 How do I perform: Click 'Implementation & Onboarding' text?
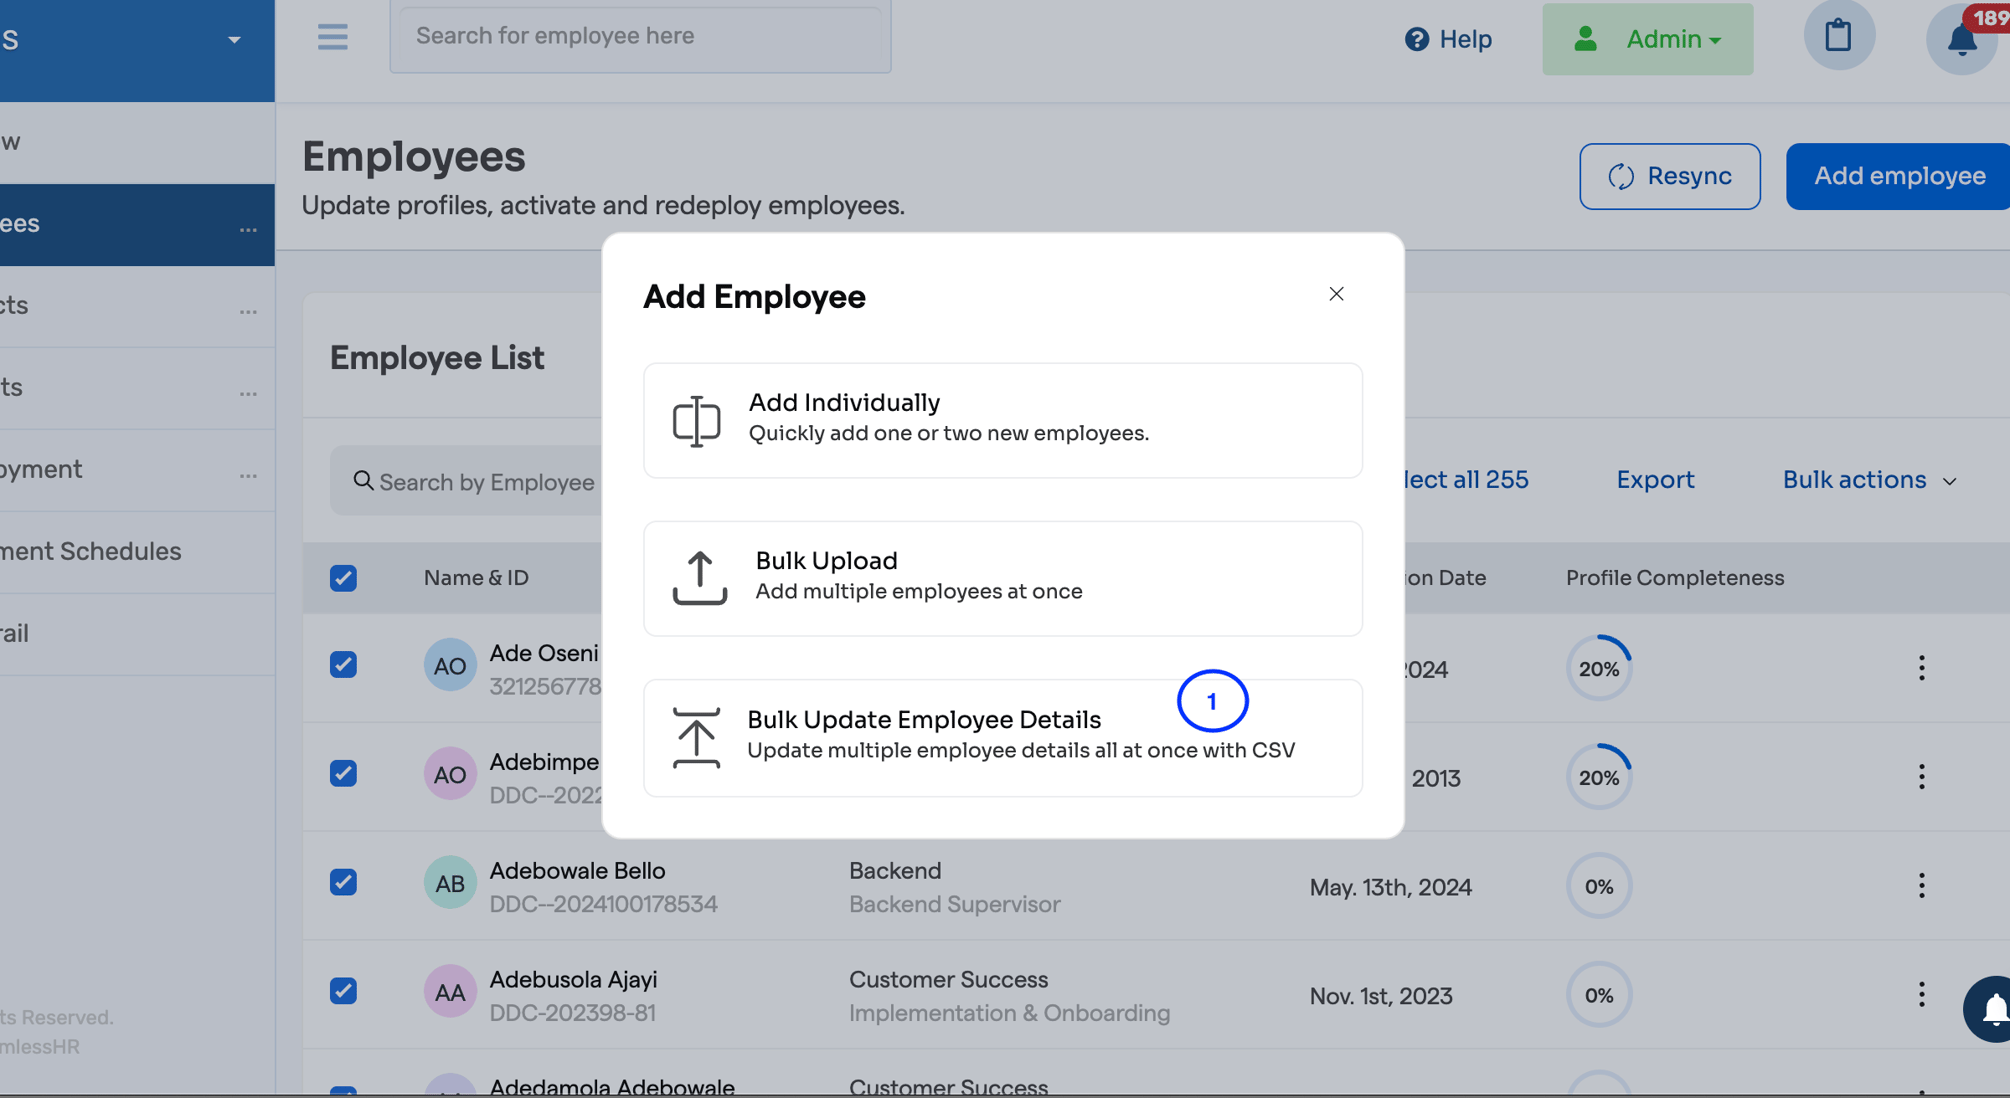pos(1009,1013)
